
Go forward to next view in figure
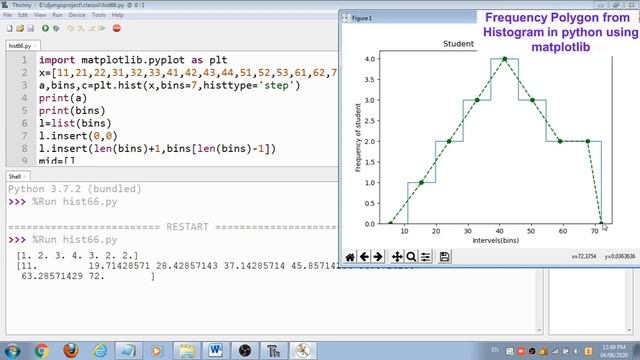(378, 257)
